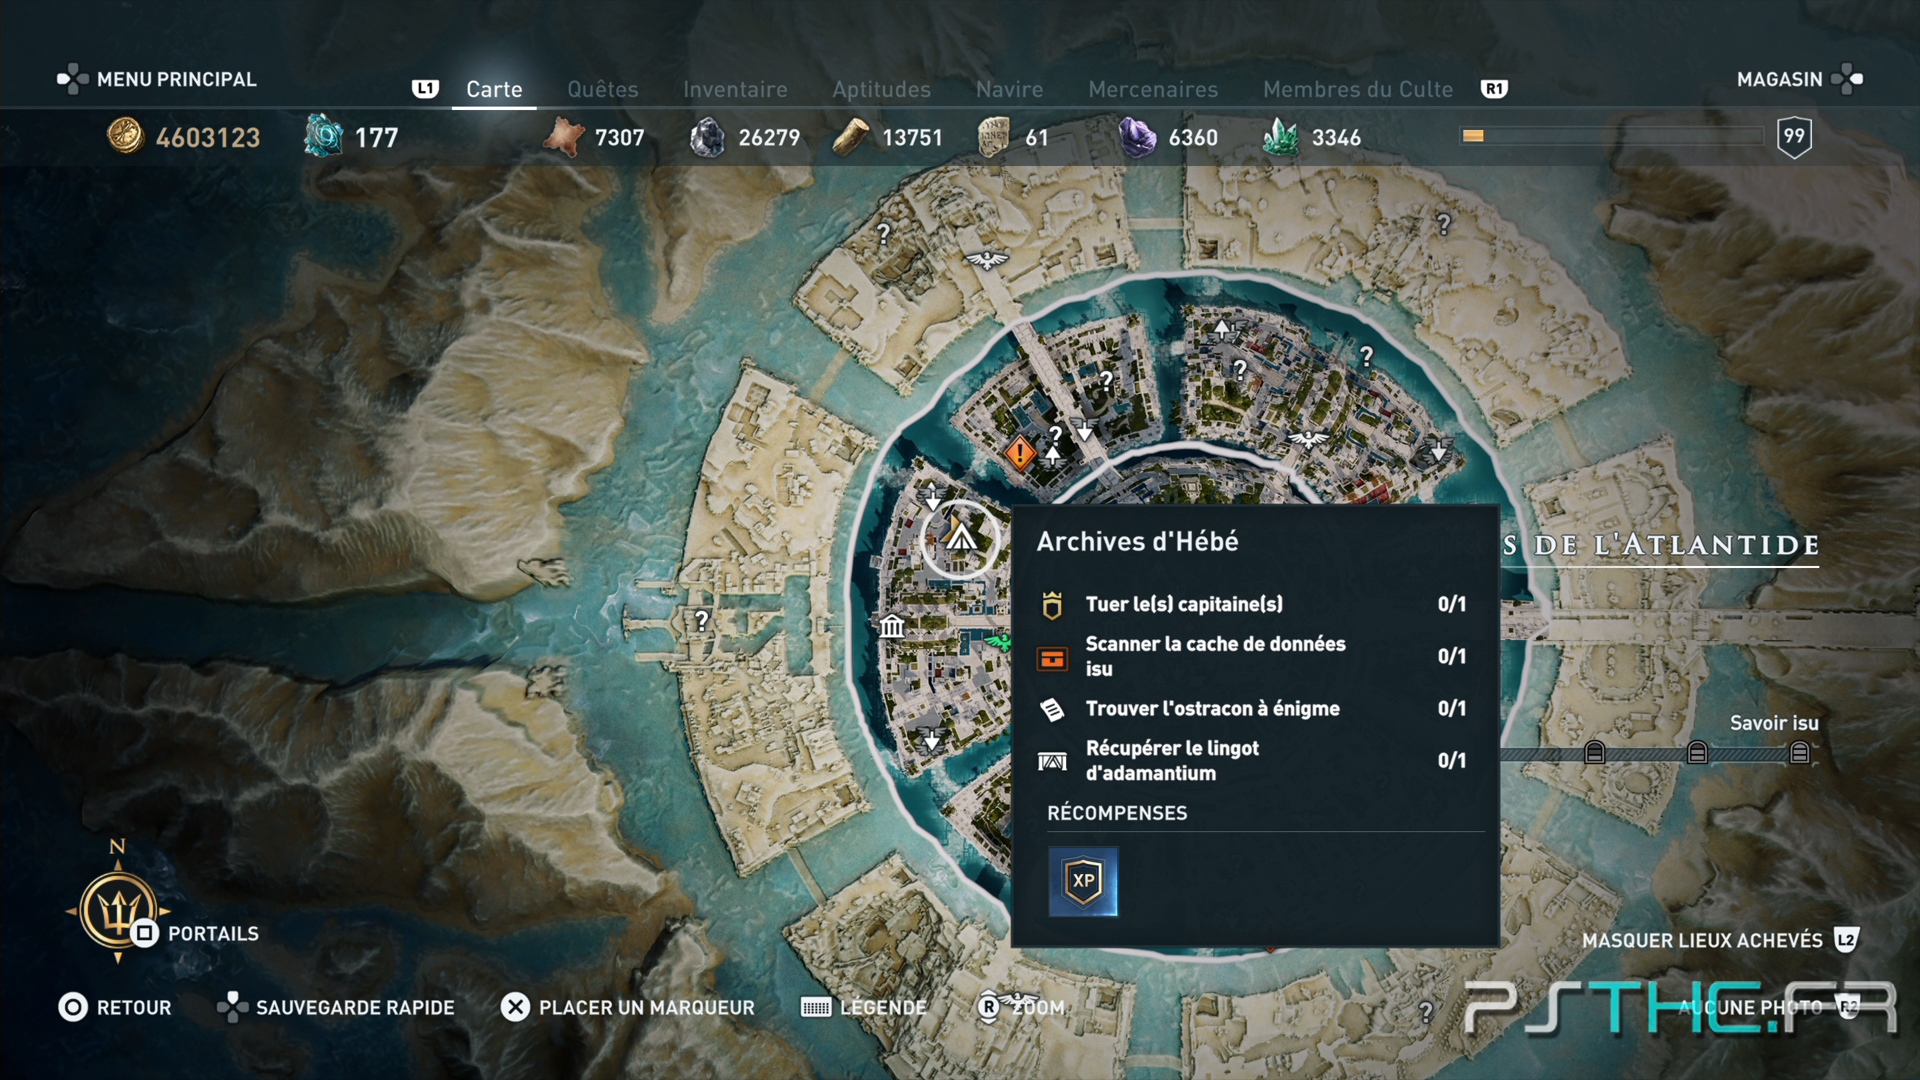
Task: Click the museum building icon on map
Action: pyautogui.click(x=892, y=626)
